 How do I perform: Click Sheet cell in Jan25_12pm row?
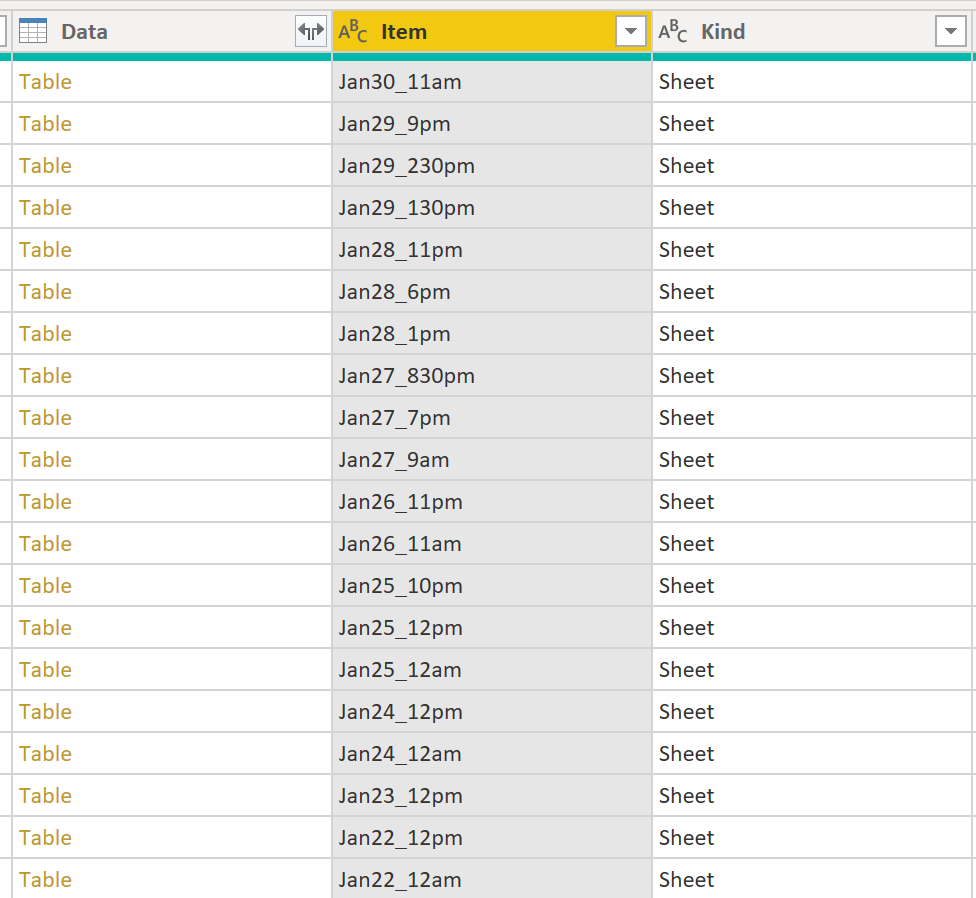(812, 628)
